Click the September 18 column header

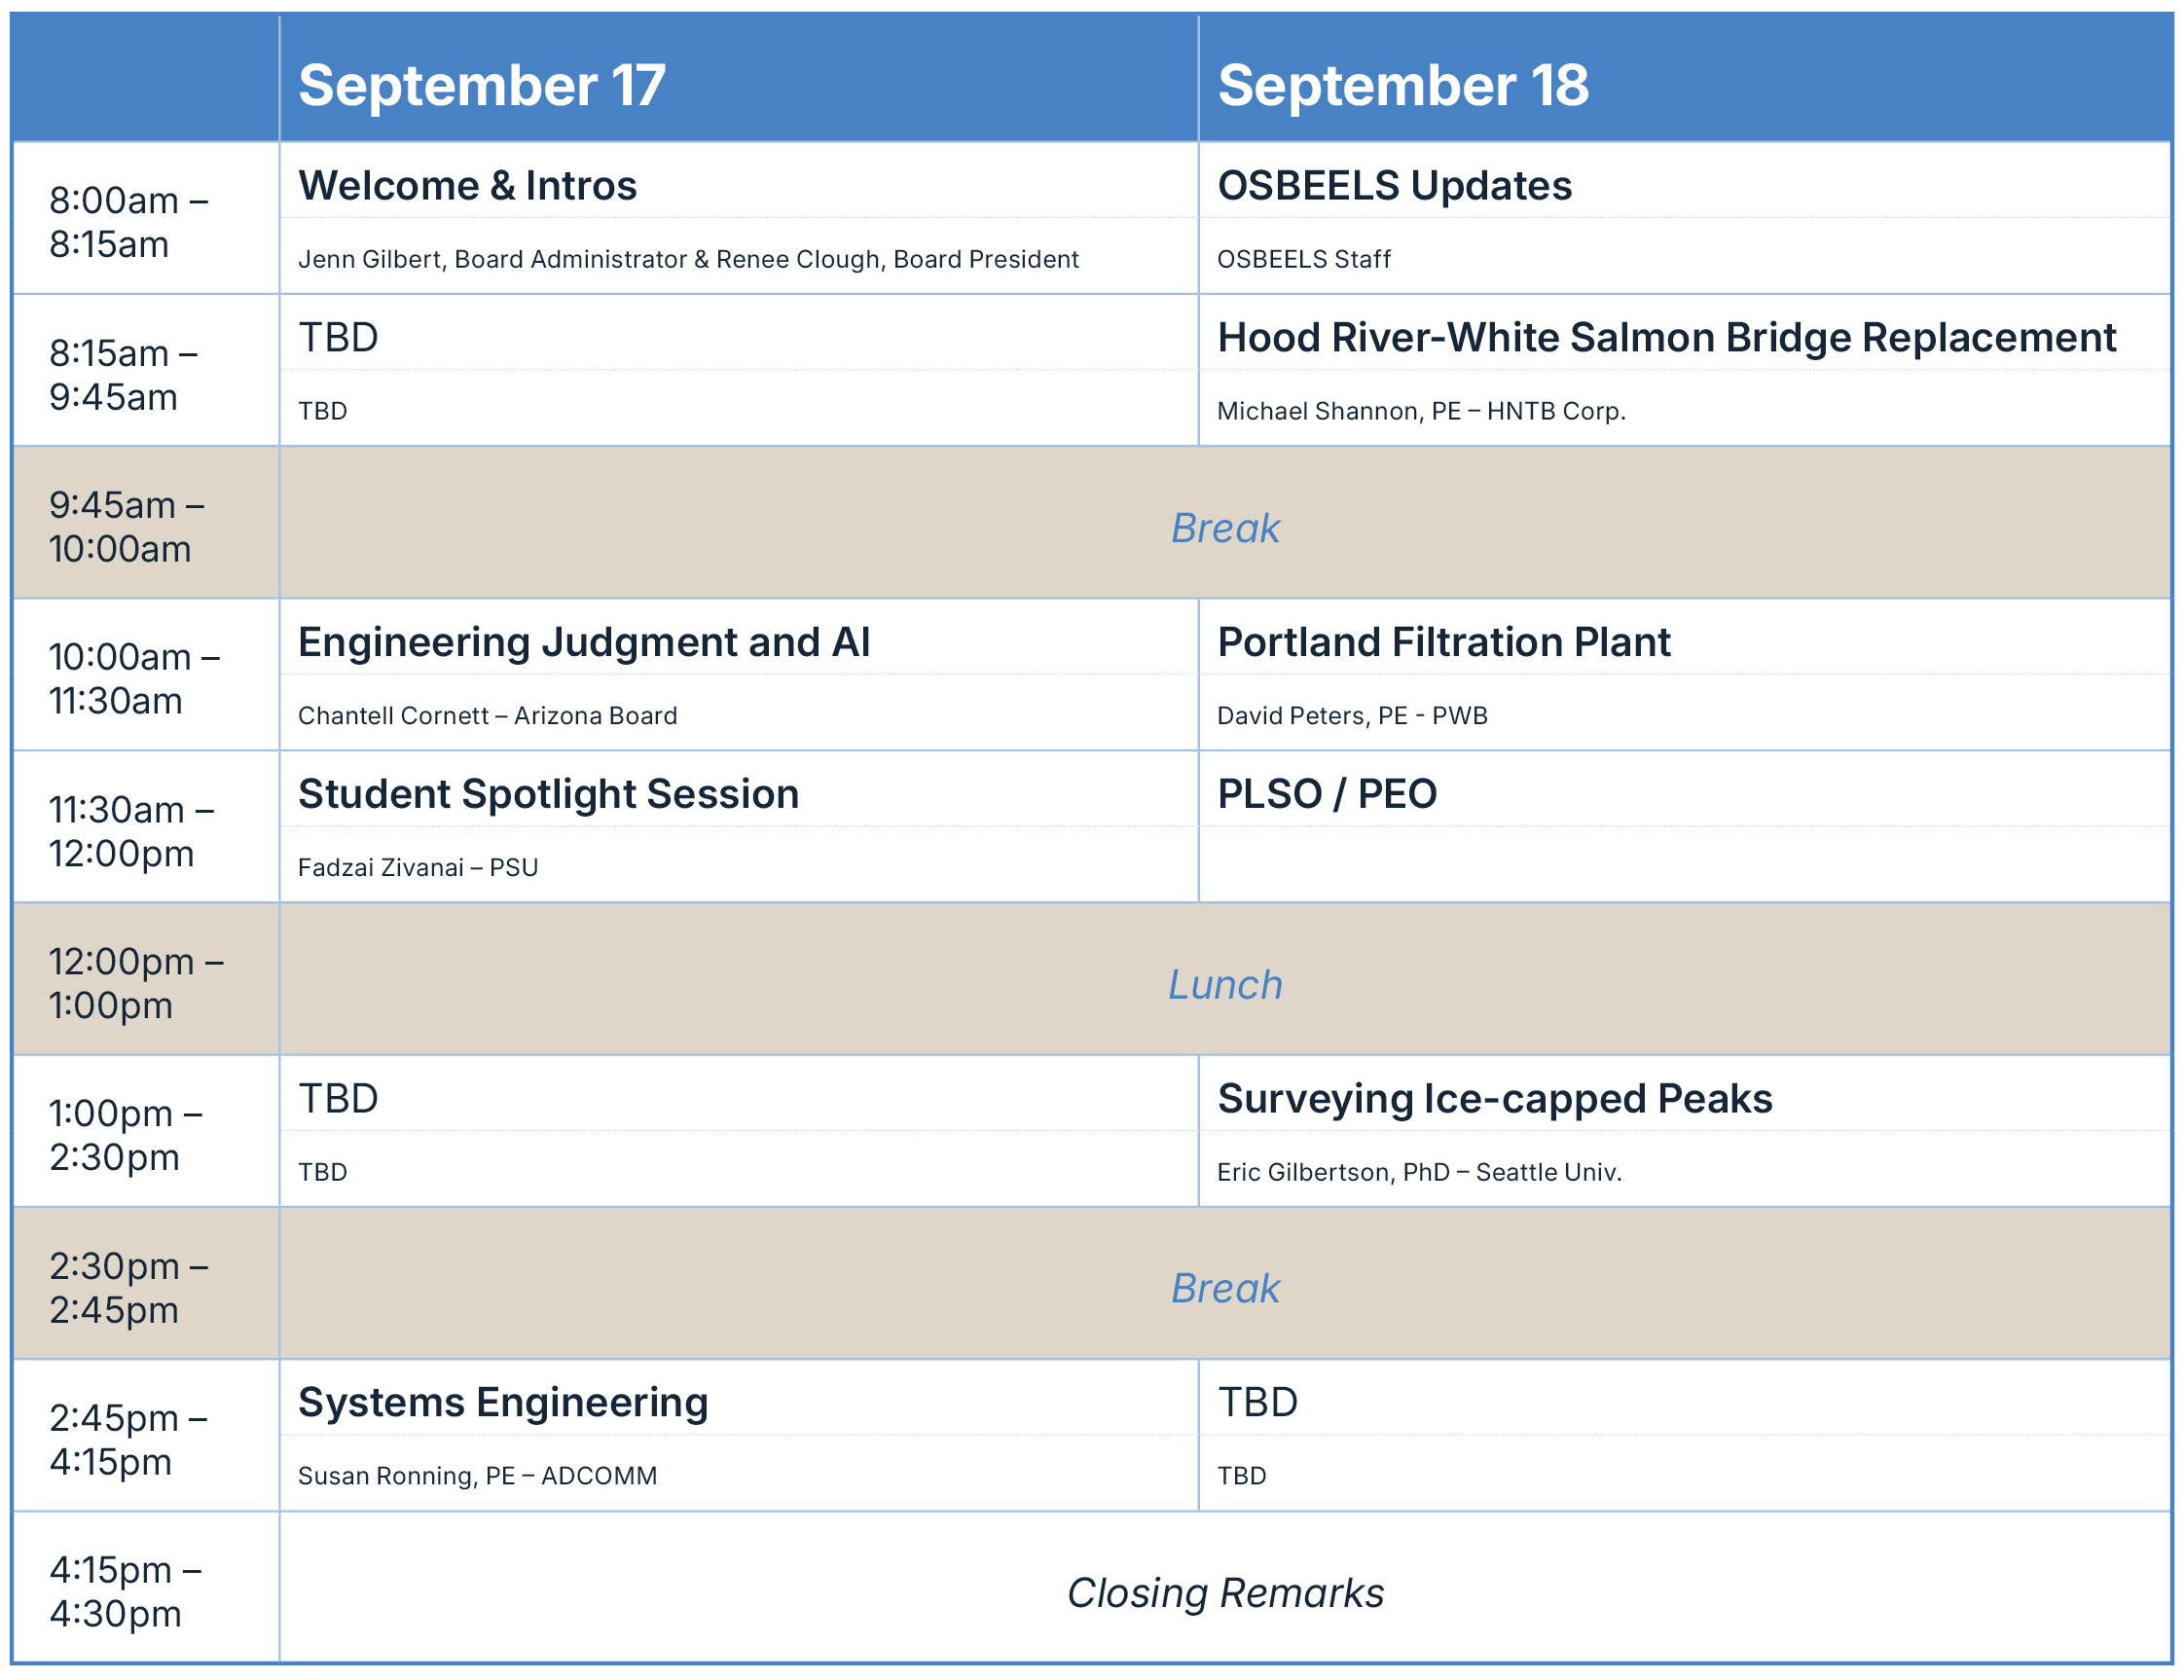[x=1402, y=85]
